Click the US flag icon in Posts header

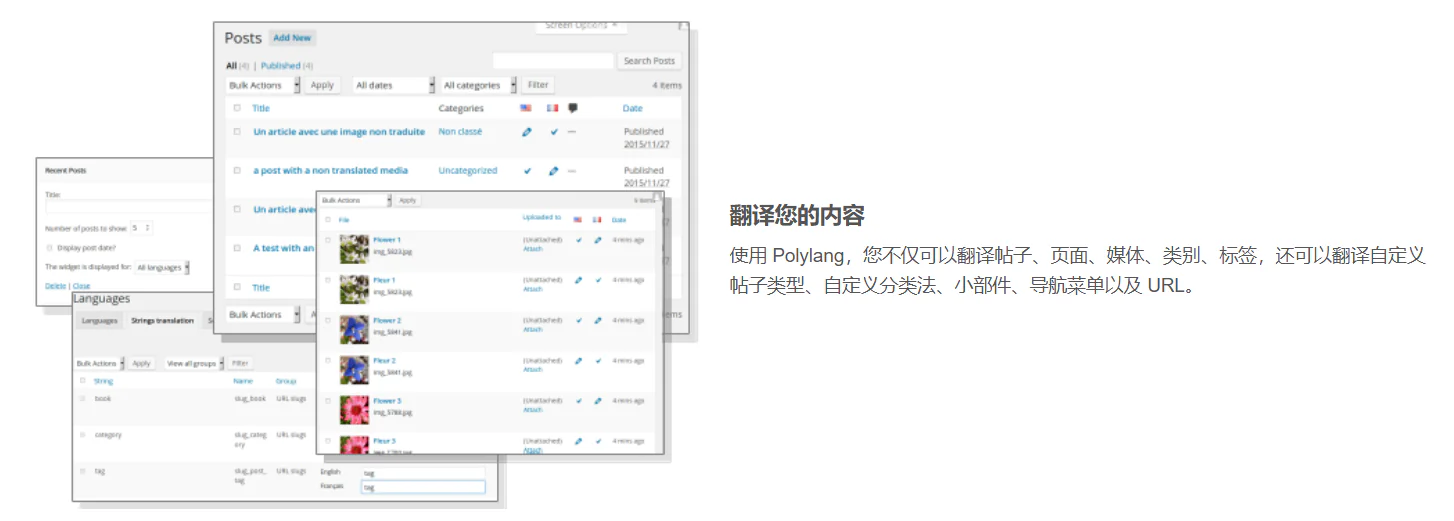pos(526,108)
